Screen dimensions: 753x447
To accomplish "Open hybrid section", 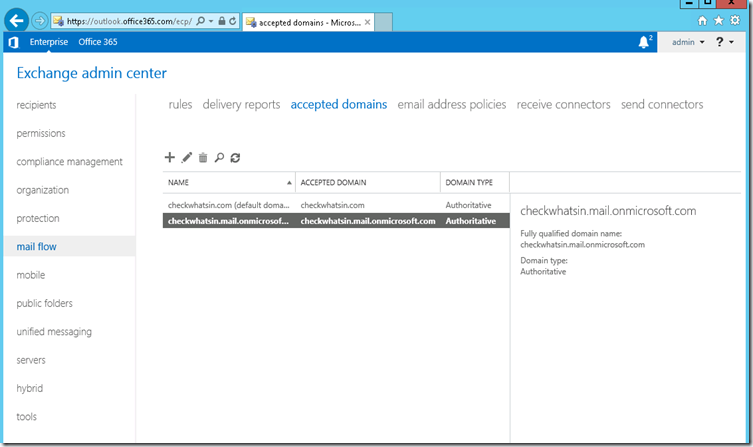I will click(x=30, y=388).
